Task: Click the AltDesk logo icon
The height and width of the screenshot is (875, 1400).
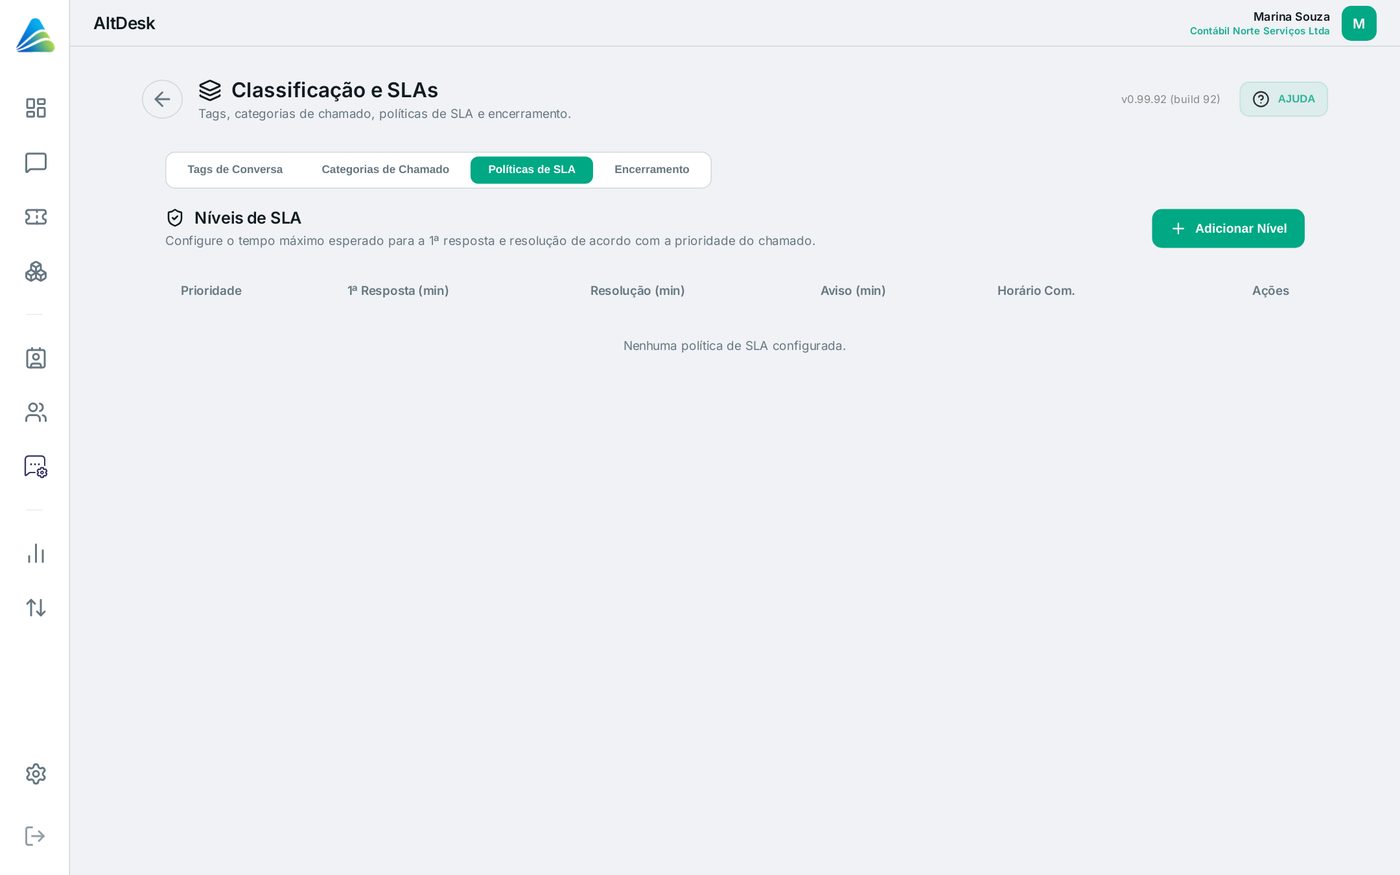Action: (35, 35)
